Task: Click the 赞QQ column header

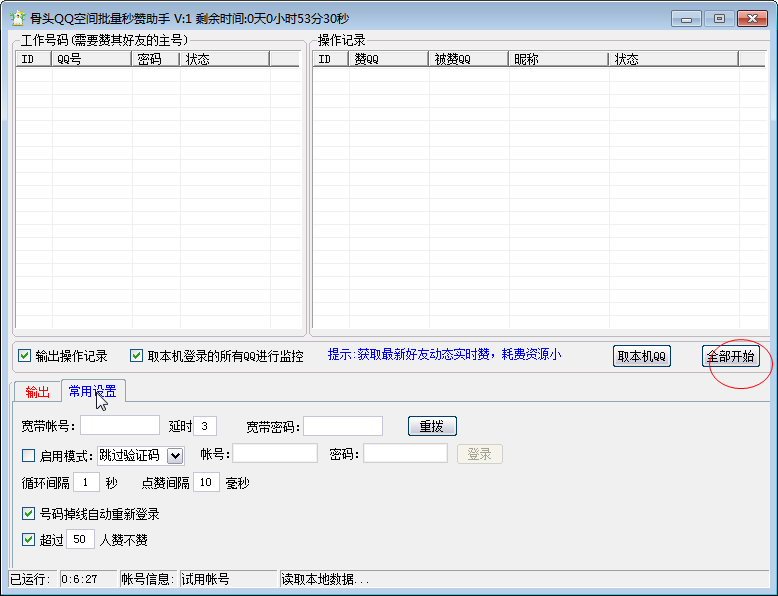Action: (389, 59)
